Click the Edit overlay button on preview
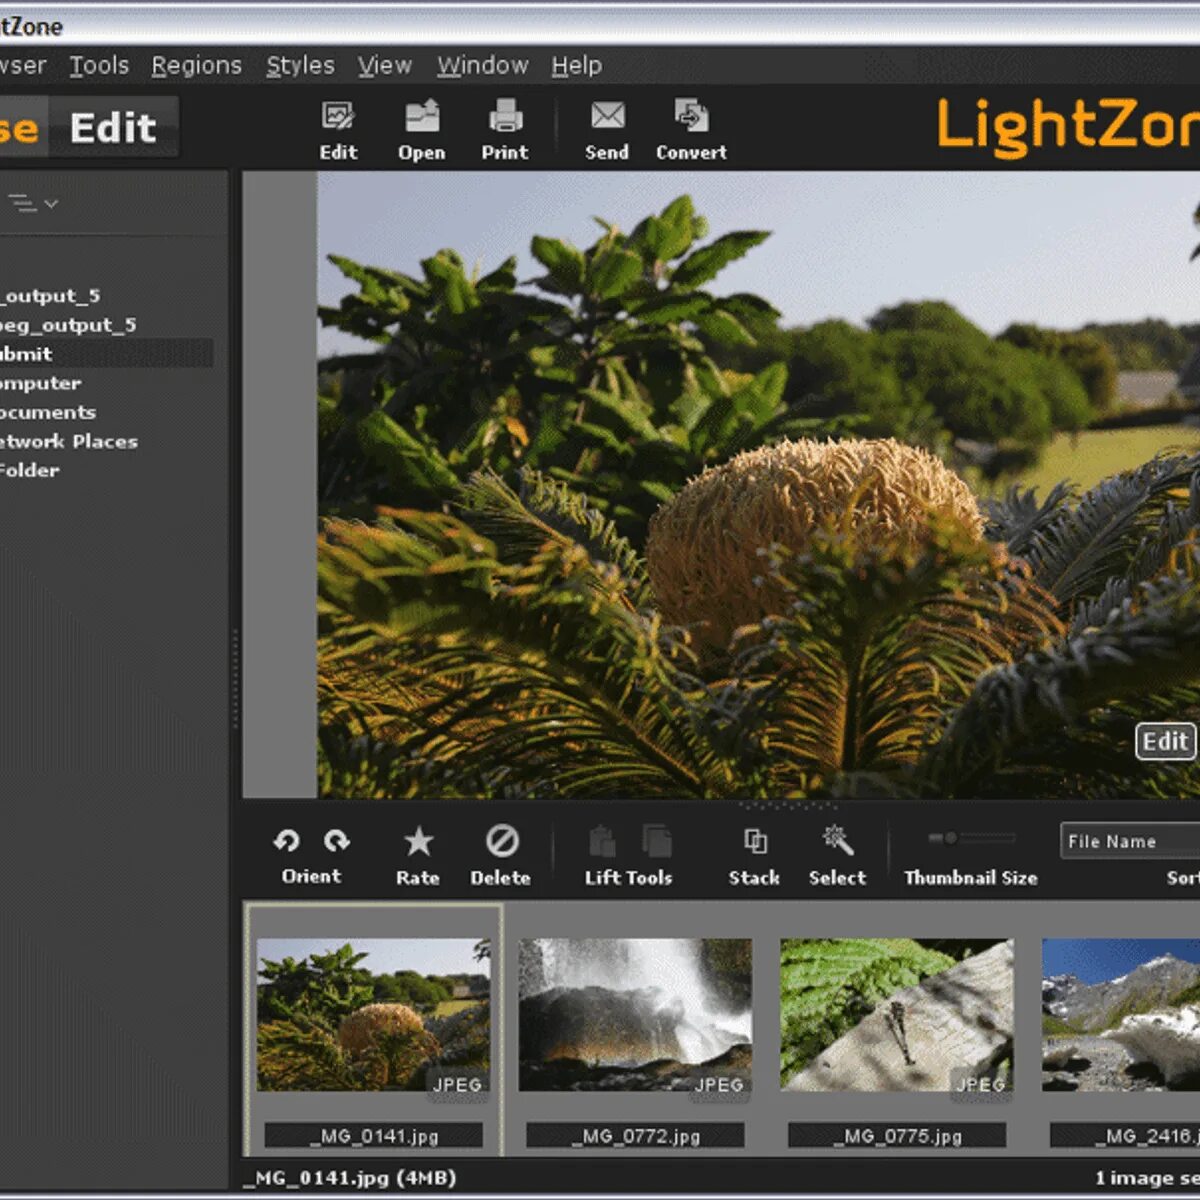1200x1200 pixels. click(1165, 741)
